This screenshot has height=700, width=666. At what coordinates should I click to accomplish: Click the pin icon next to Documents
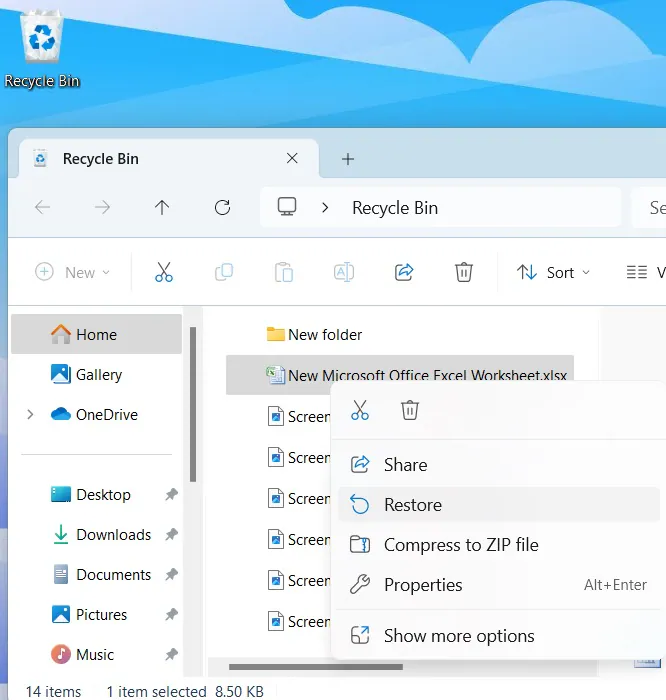pos(171,575)
